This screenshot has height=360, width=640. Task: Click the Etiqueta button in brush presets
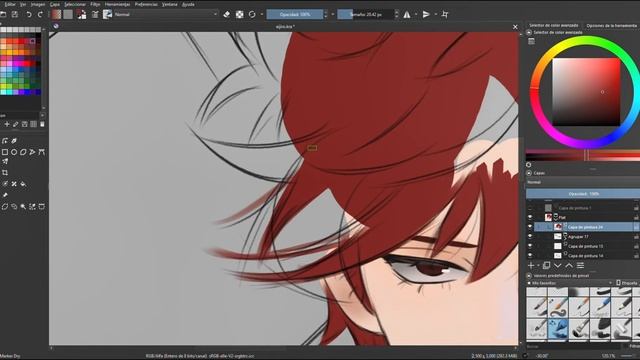click(x=628, y=283)
